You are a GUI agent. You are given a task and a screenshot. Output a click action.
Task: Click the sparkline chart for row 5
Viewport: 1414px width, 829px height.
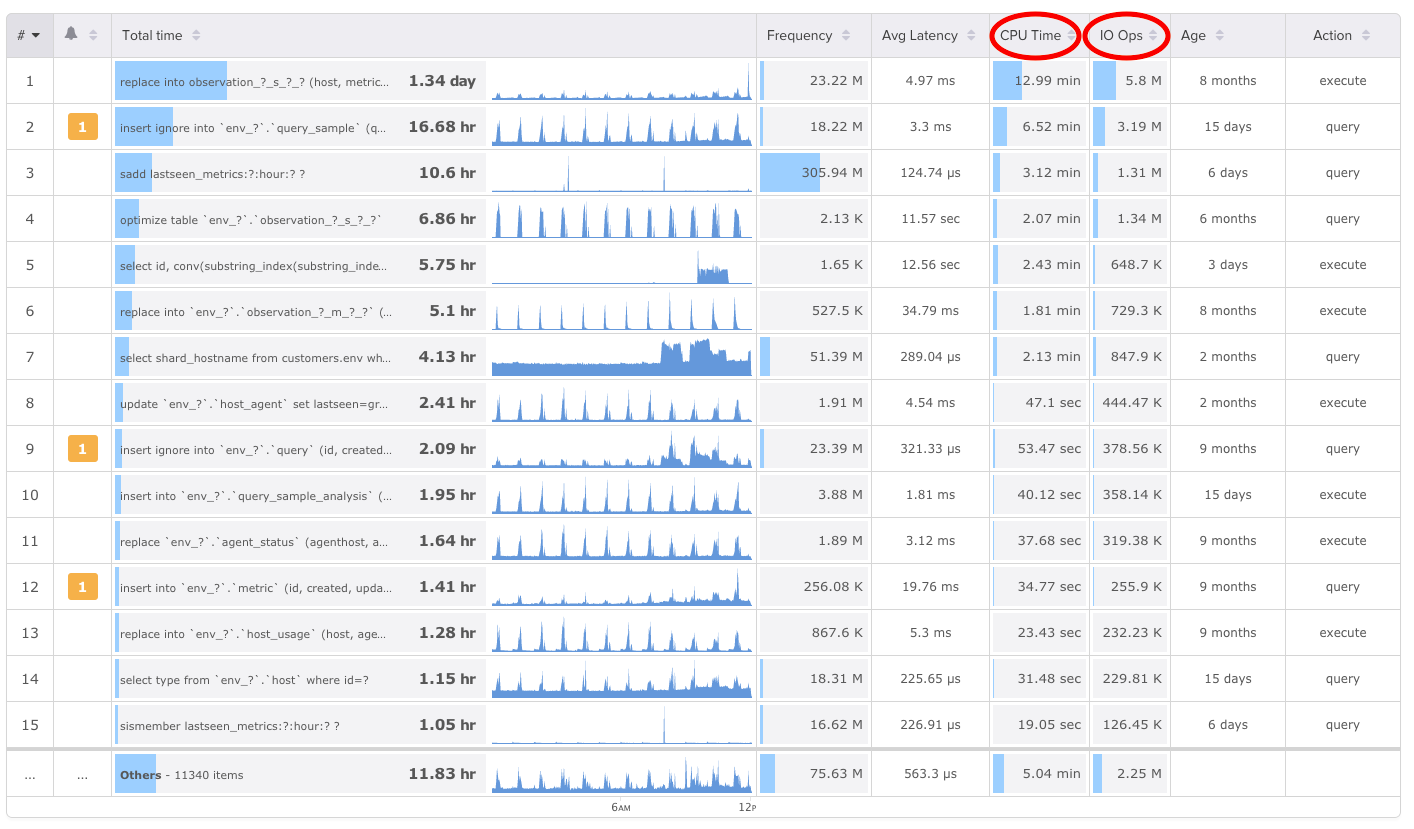[621, 266]
